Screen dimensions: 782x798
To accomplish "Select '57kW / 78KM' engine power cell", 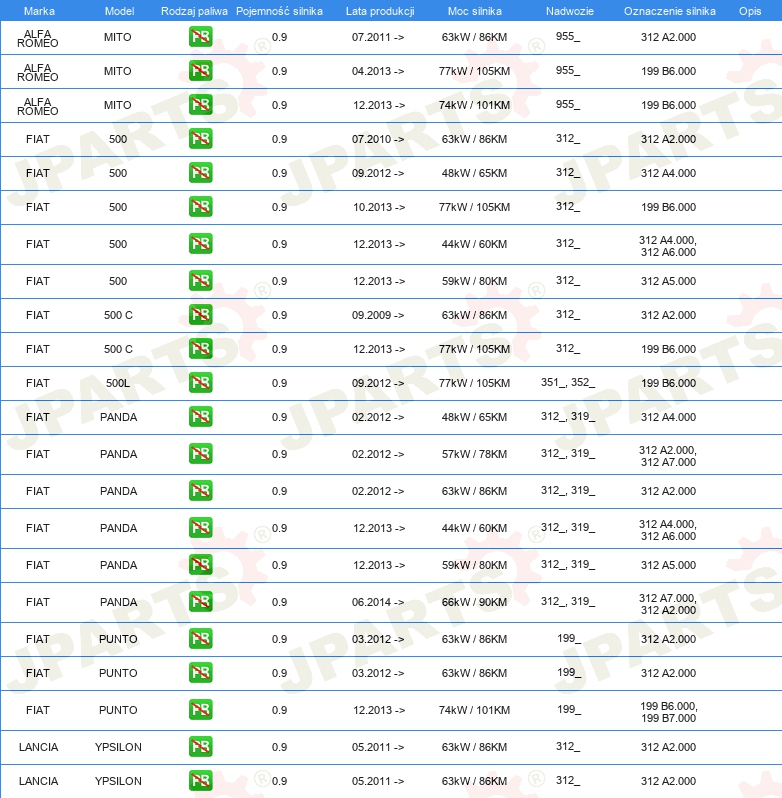I will pos(474,454).
